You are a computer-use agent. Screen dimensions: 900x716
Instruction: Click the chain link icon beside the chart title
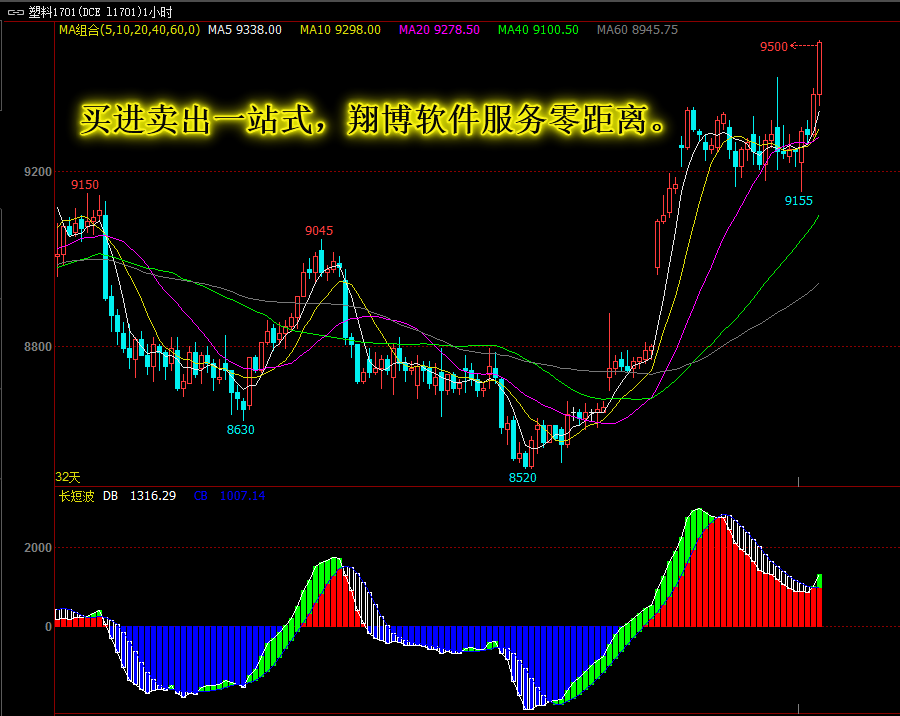15,12
